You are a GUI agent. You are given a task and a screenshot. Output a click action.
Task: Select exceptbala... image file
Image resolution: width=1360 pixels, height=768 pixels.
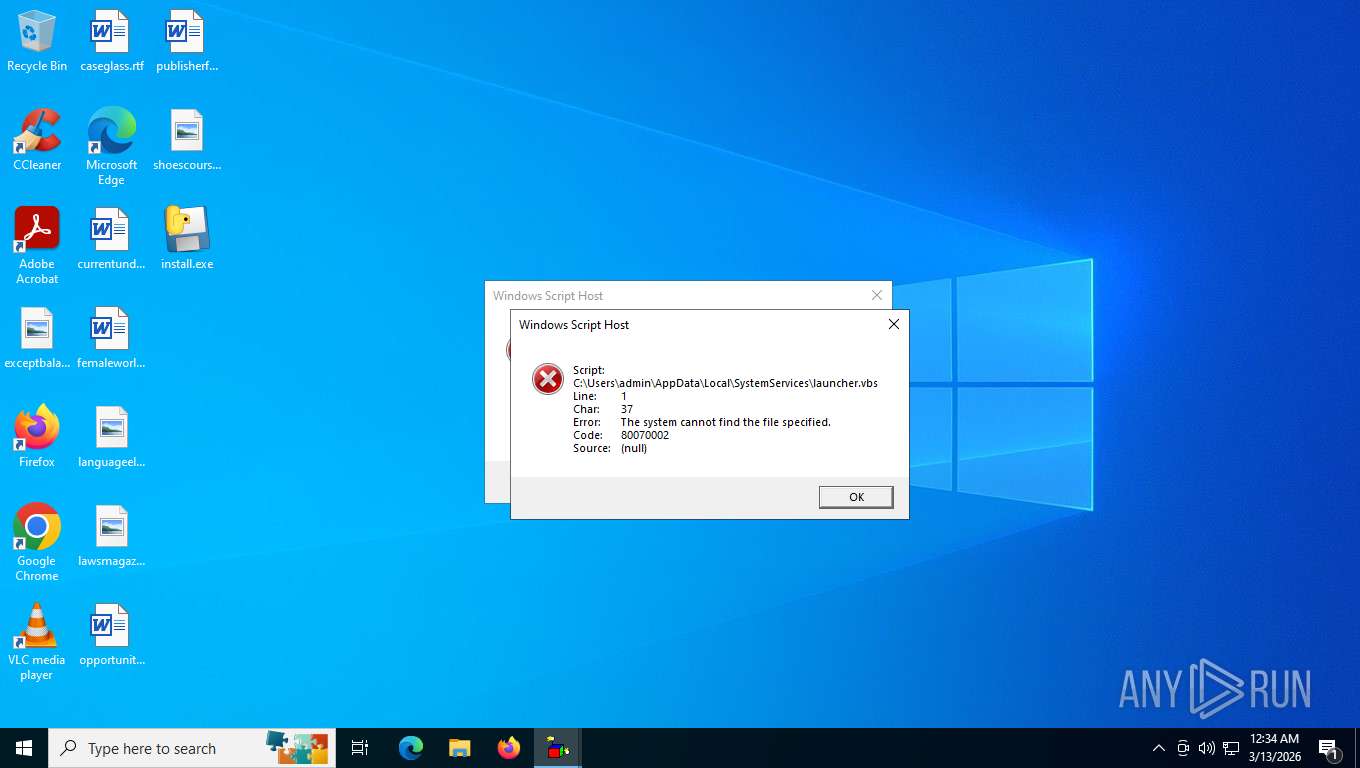pyautogui.click(x=37, y=338)
